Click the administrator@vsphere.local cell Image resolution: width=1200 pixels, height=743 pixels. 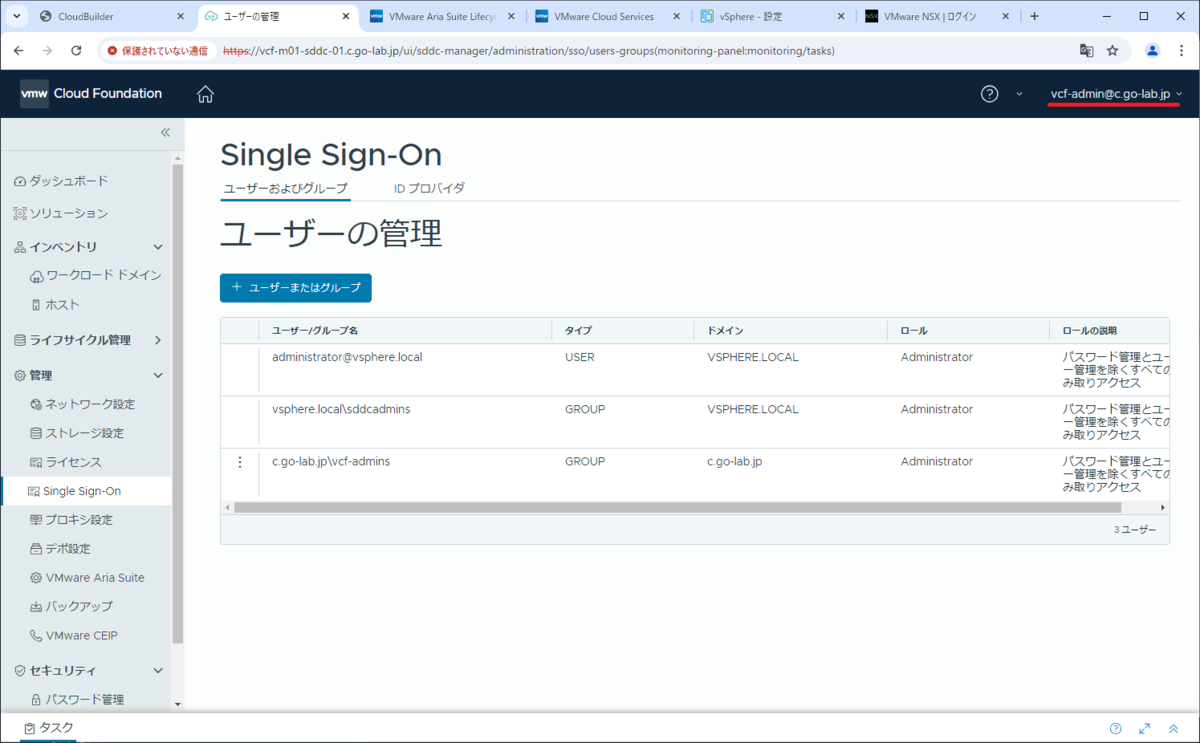coord(347,357)
